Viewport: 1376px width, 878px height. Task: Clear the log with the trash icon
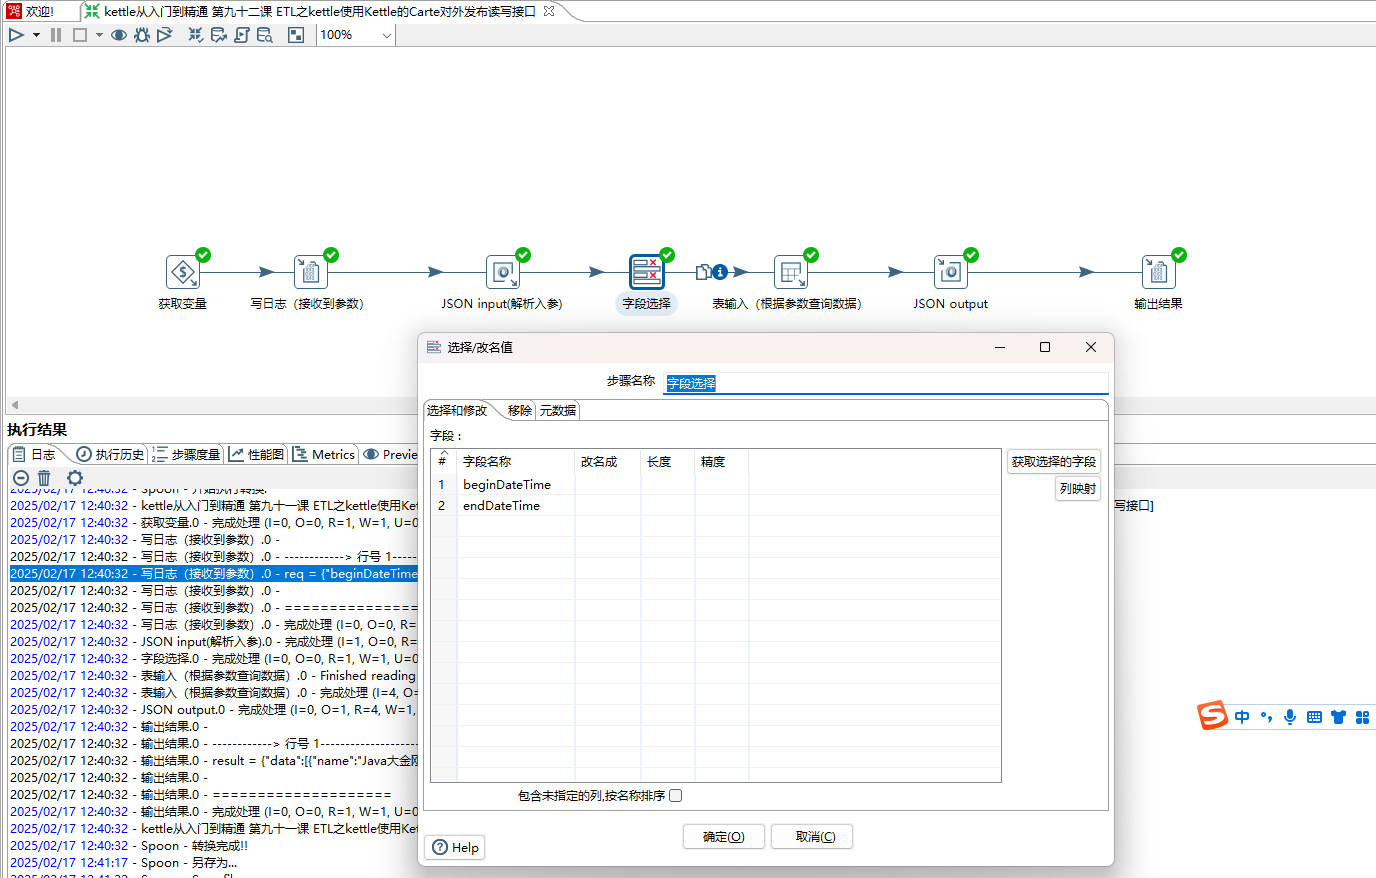point(44,478)
